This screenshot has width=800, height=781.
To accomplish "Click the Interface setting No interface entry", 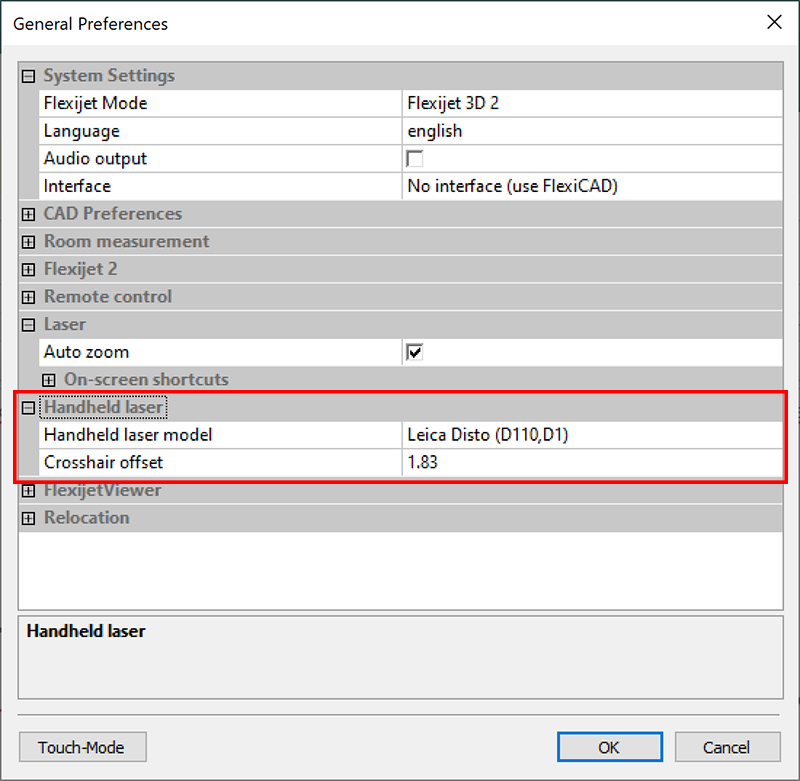I will tap(500, 186).
